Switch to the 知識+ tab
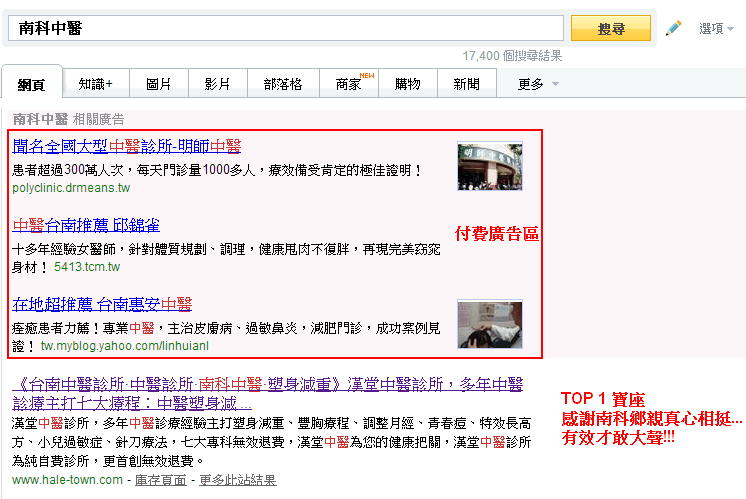The height and width of the screenshot is (499, 746). pyautogui.click(x=95, y=84)
